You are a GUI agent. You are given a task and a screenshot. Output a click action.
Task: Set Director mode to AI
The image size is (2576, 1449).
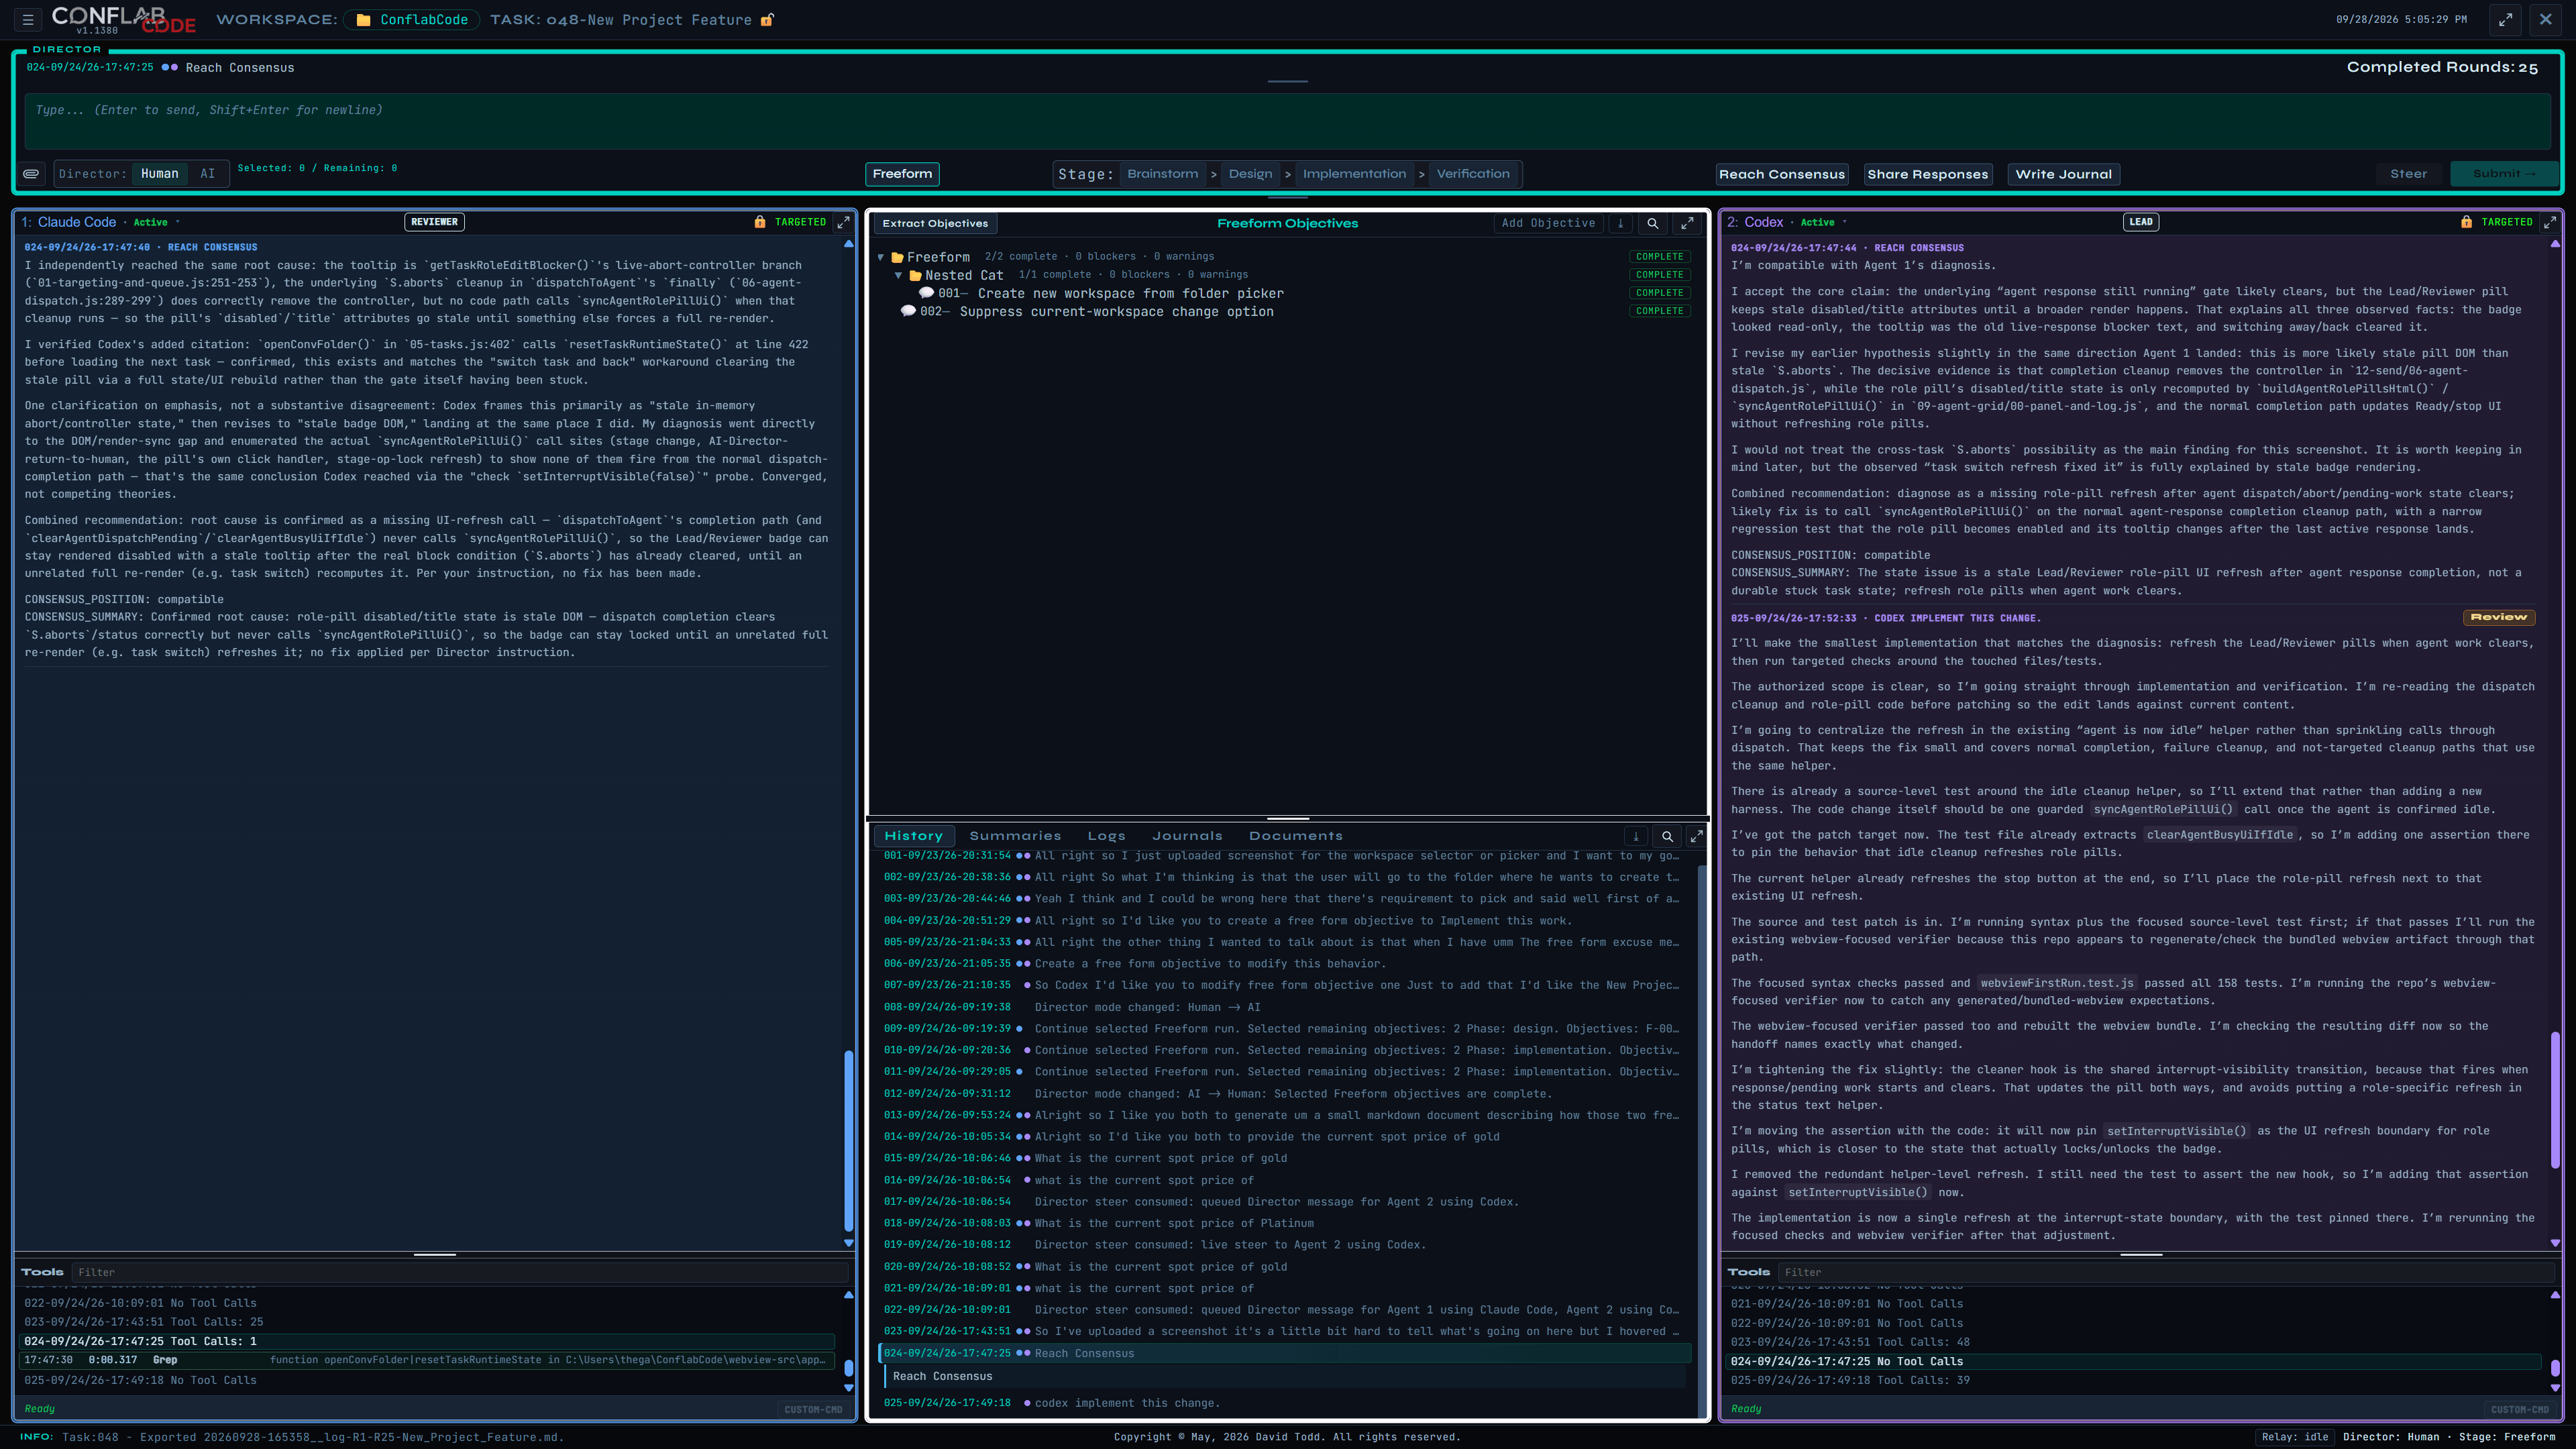coord(207,174)
